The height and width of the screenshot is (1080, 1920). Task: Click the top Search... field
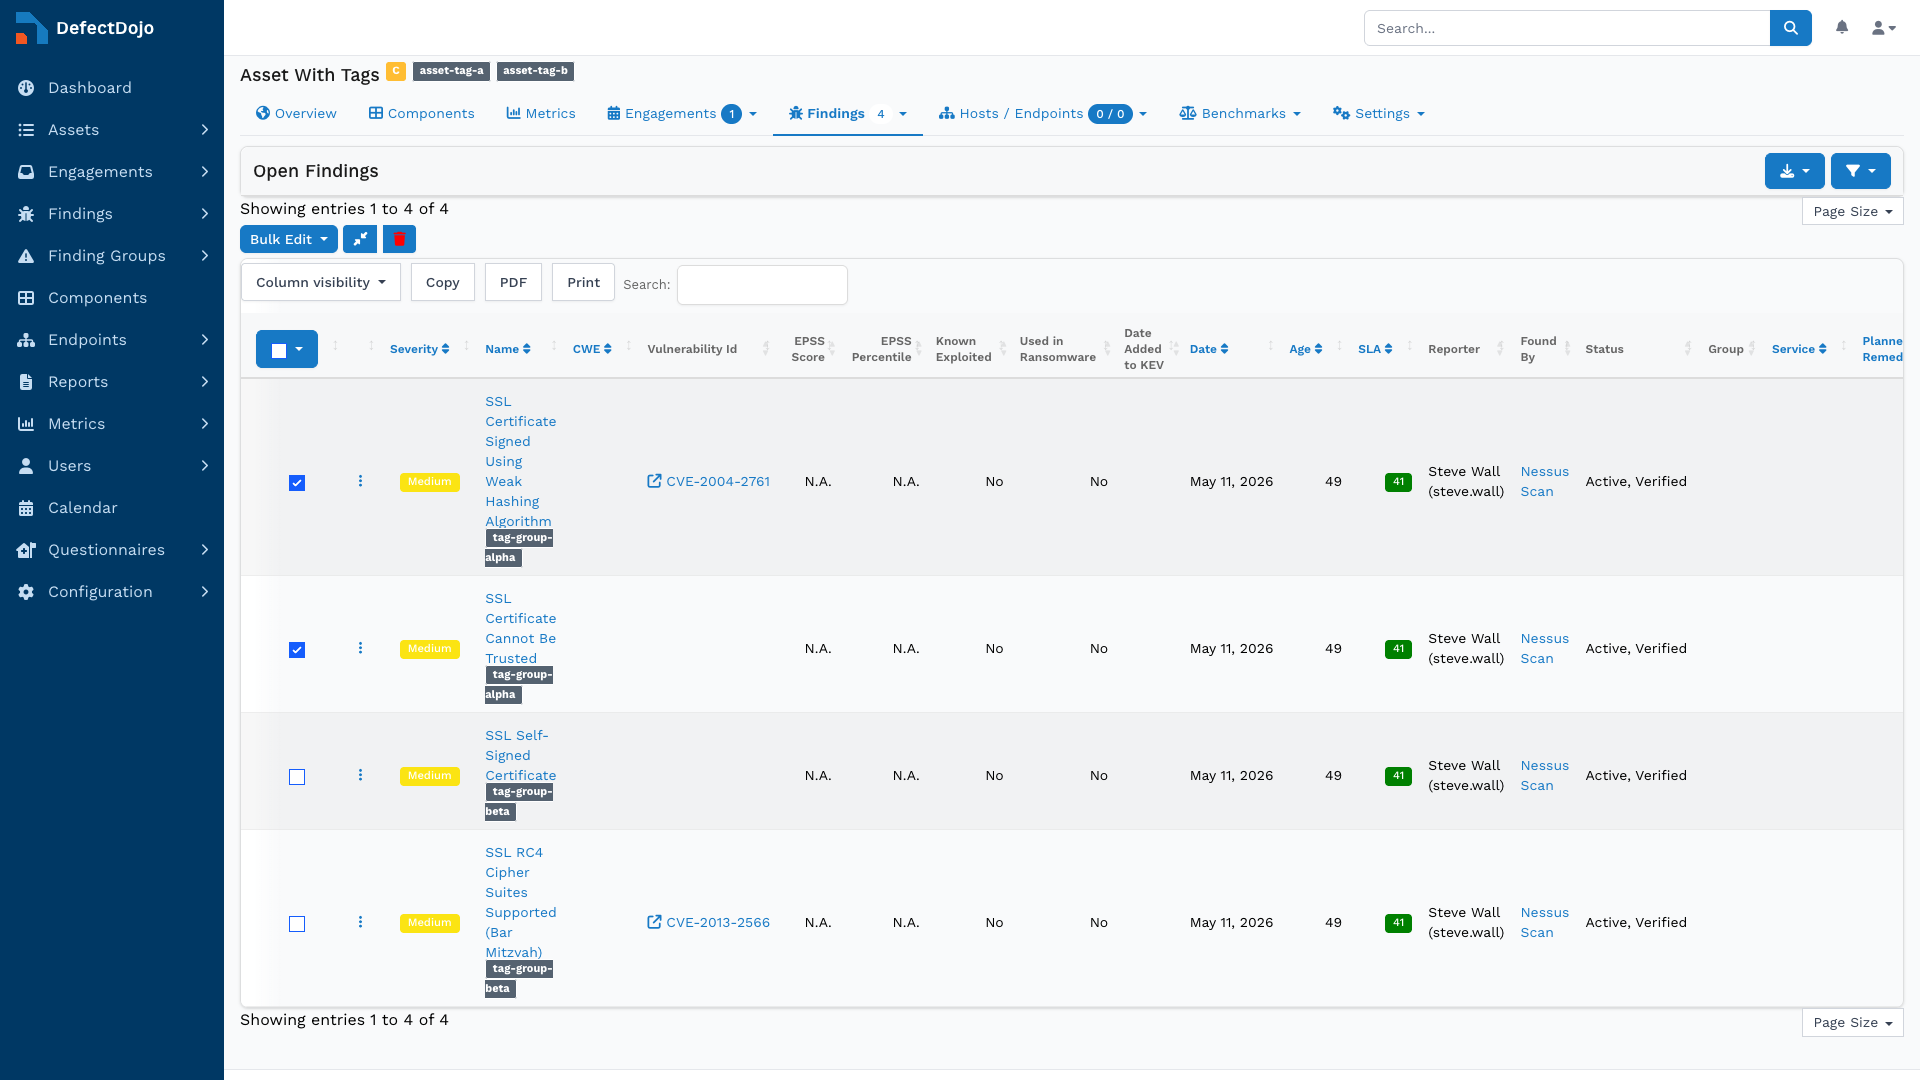1567,28
